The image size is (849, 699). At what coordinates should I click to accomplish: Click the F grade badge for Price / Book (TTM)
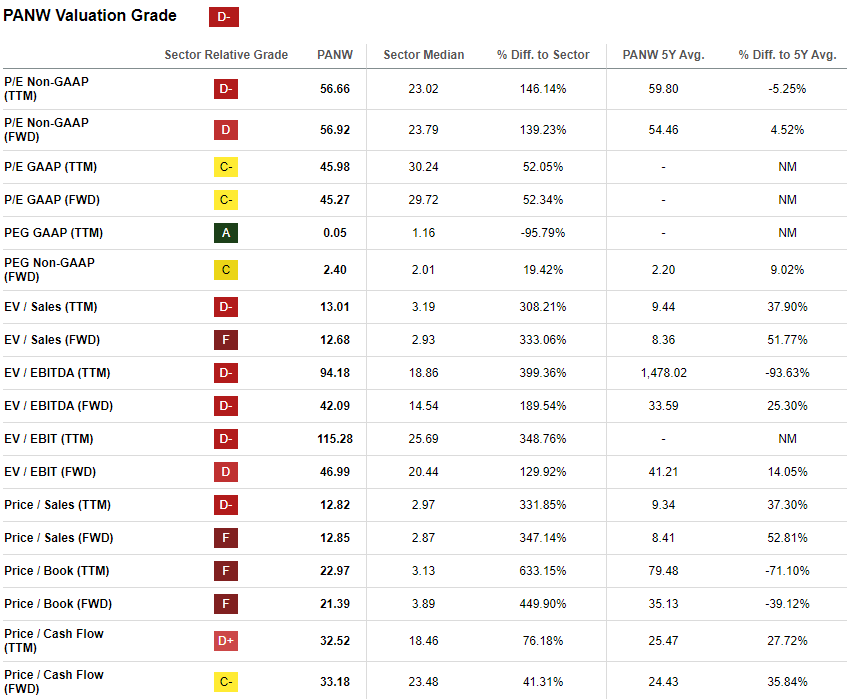(x=226, y=571)
